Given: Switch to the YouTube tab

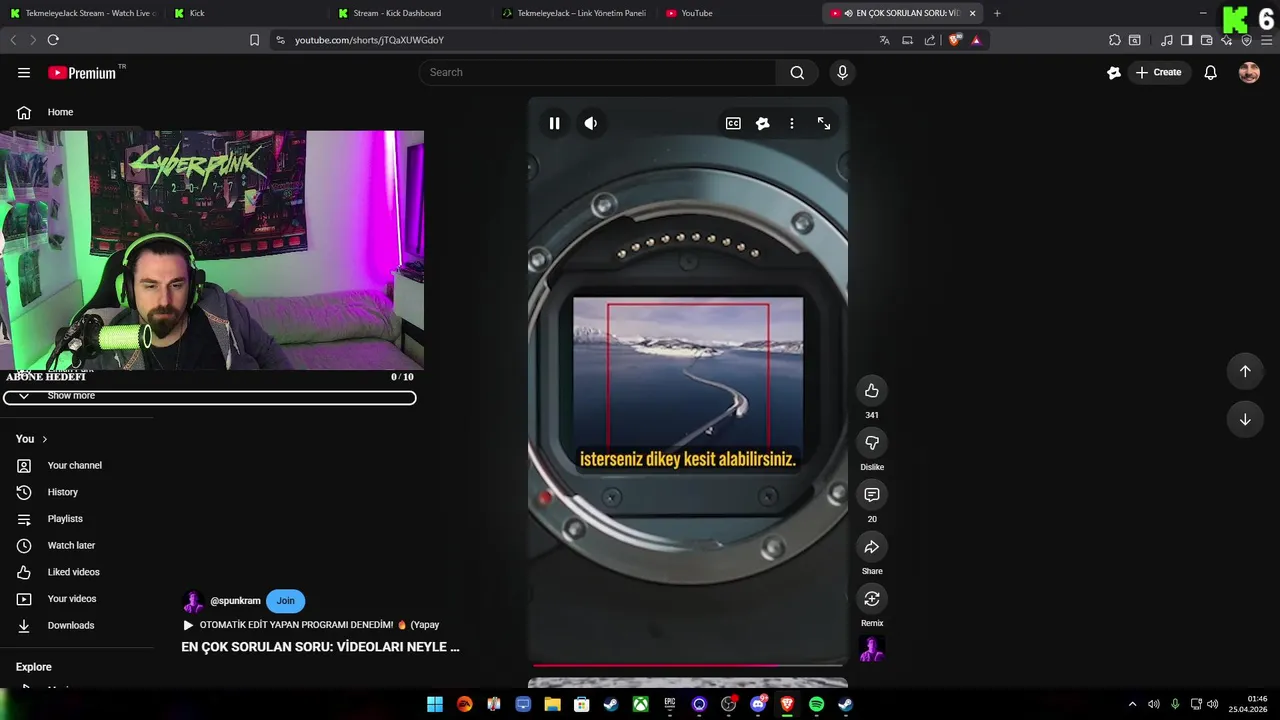Looking at the screenshot, I should pyautogui.click(x=738, y=13).
